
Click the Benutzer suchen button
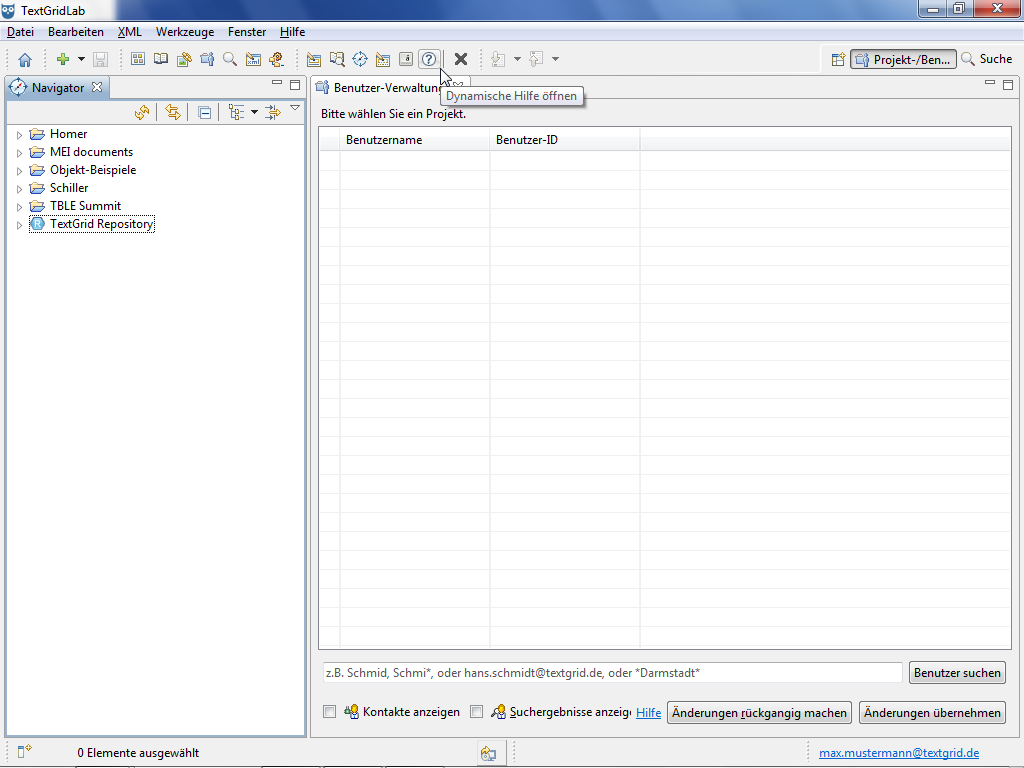point(957,673)
